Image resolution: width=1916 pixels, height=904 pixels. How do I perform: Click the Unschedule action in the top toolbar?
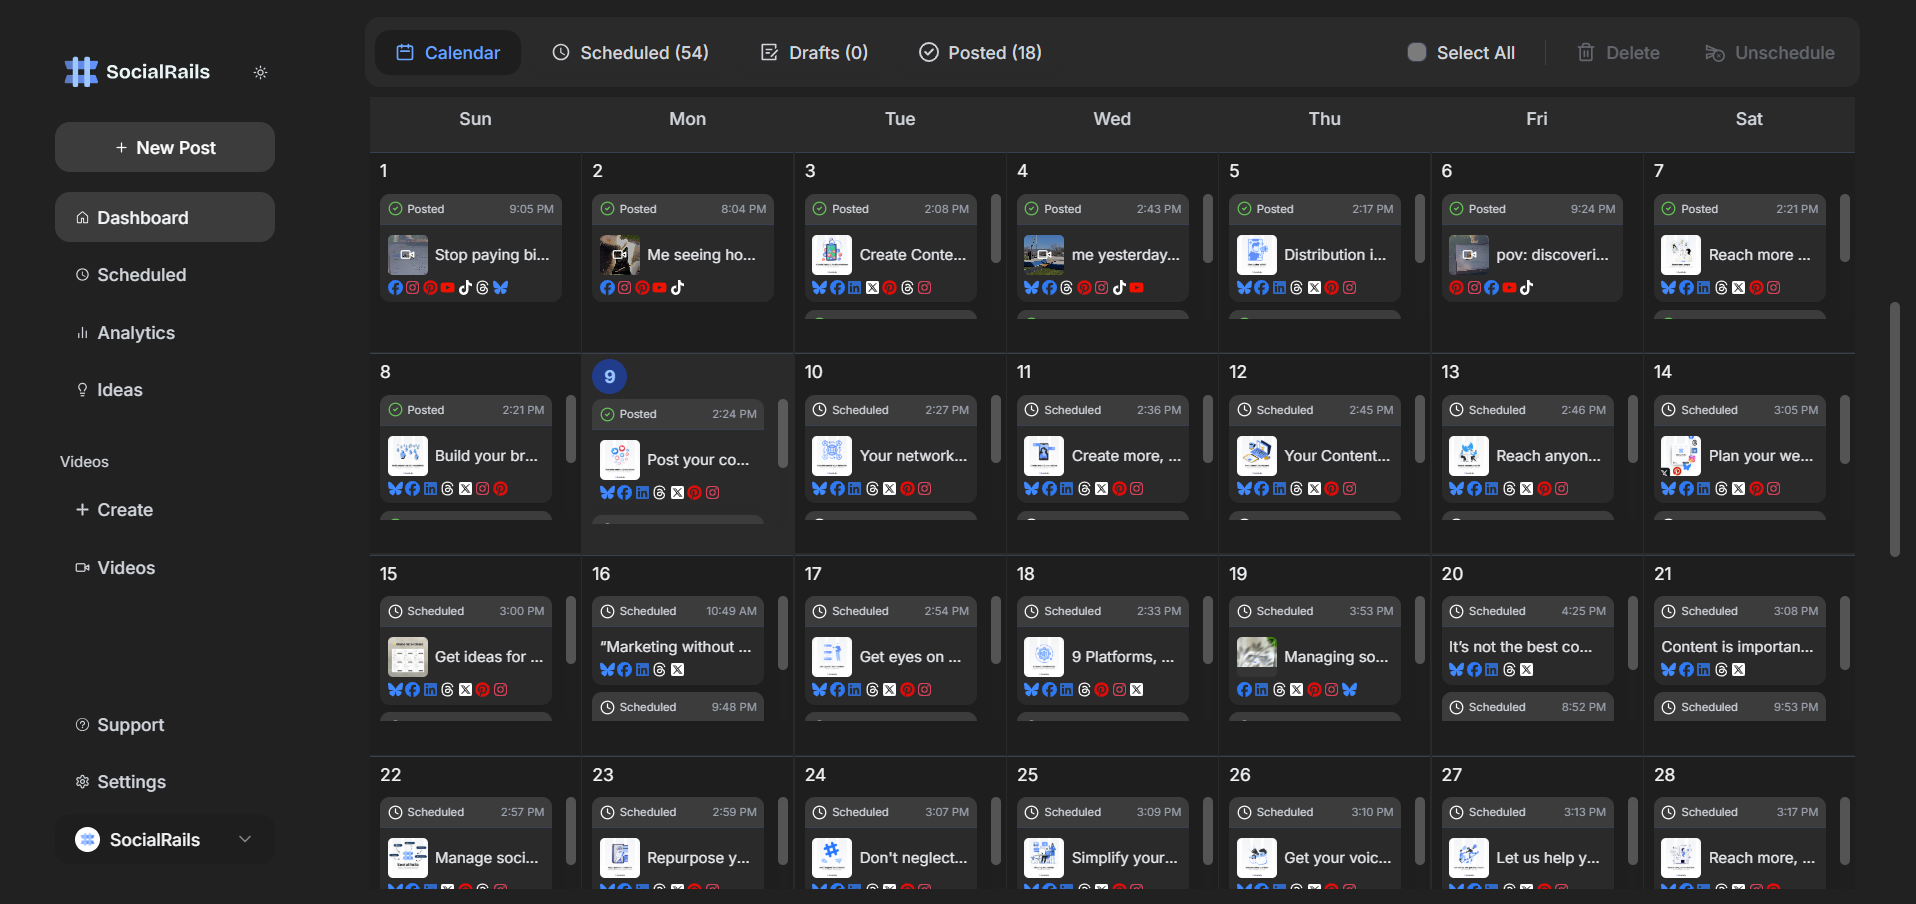click(x=1769, y=52)
